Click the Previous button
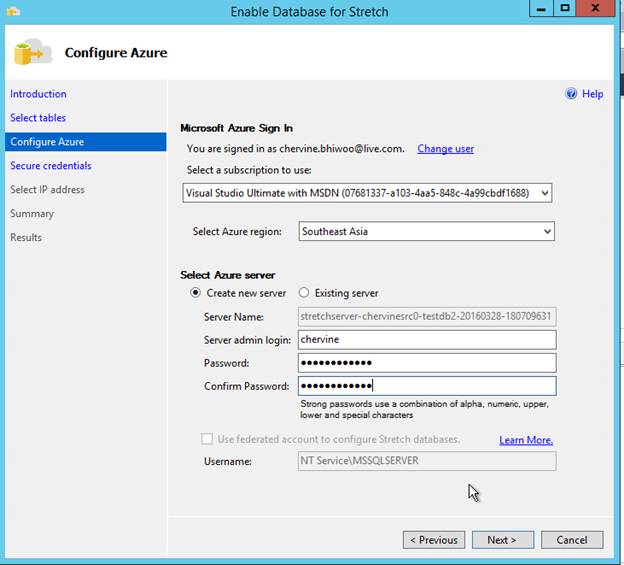The image size is (624, 565). (433, 540)
